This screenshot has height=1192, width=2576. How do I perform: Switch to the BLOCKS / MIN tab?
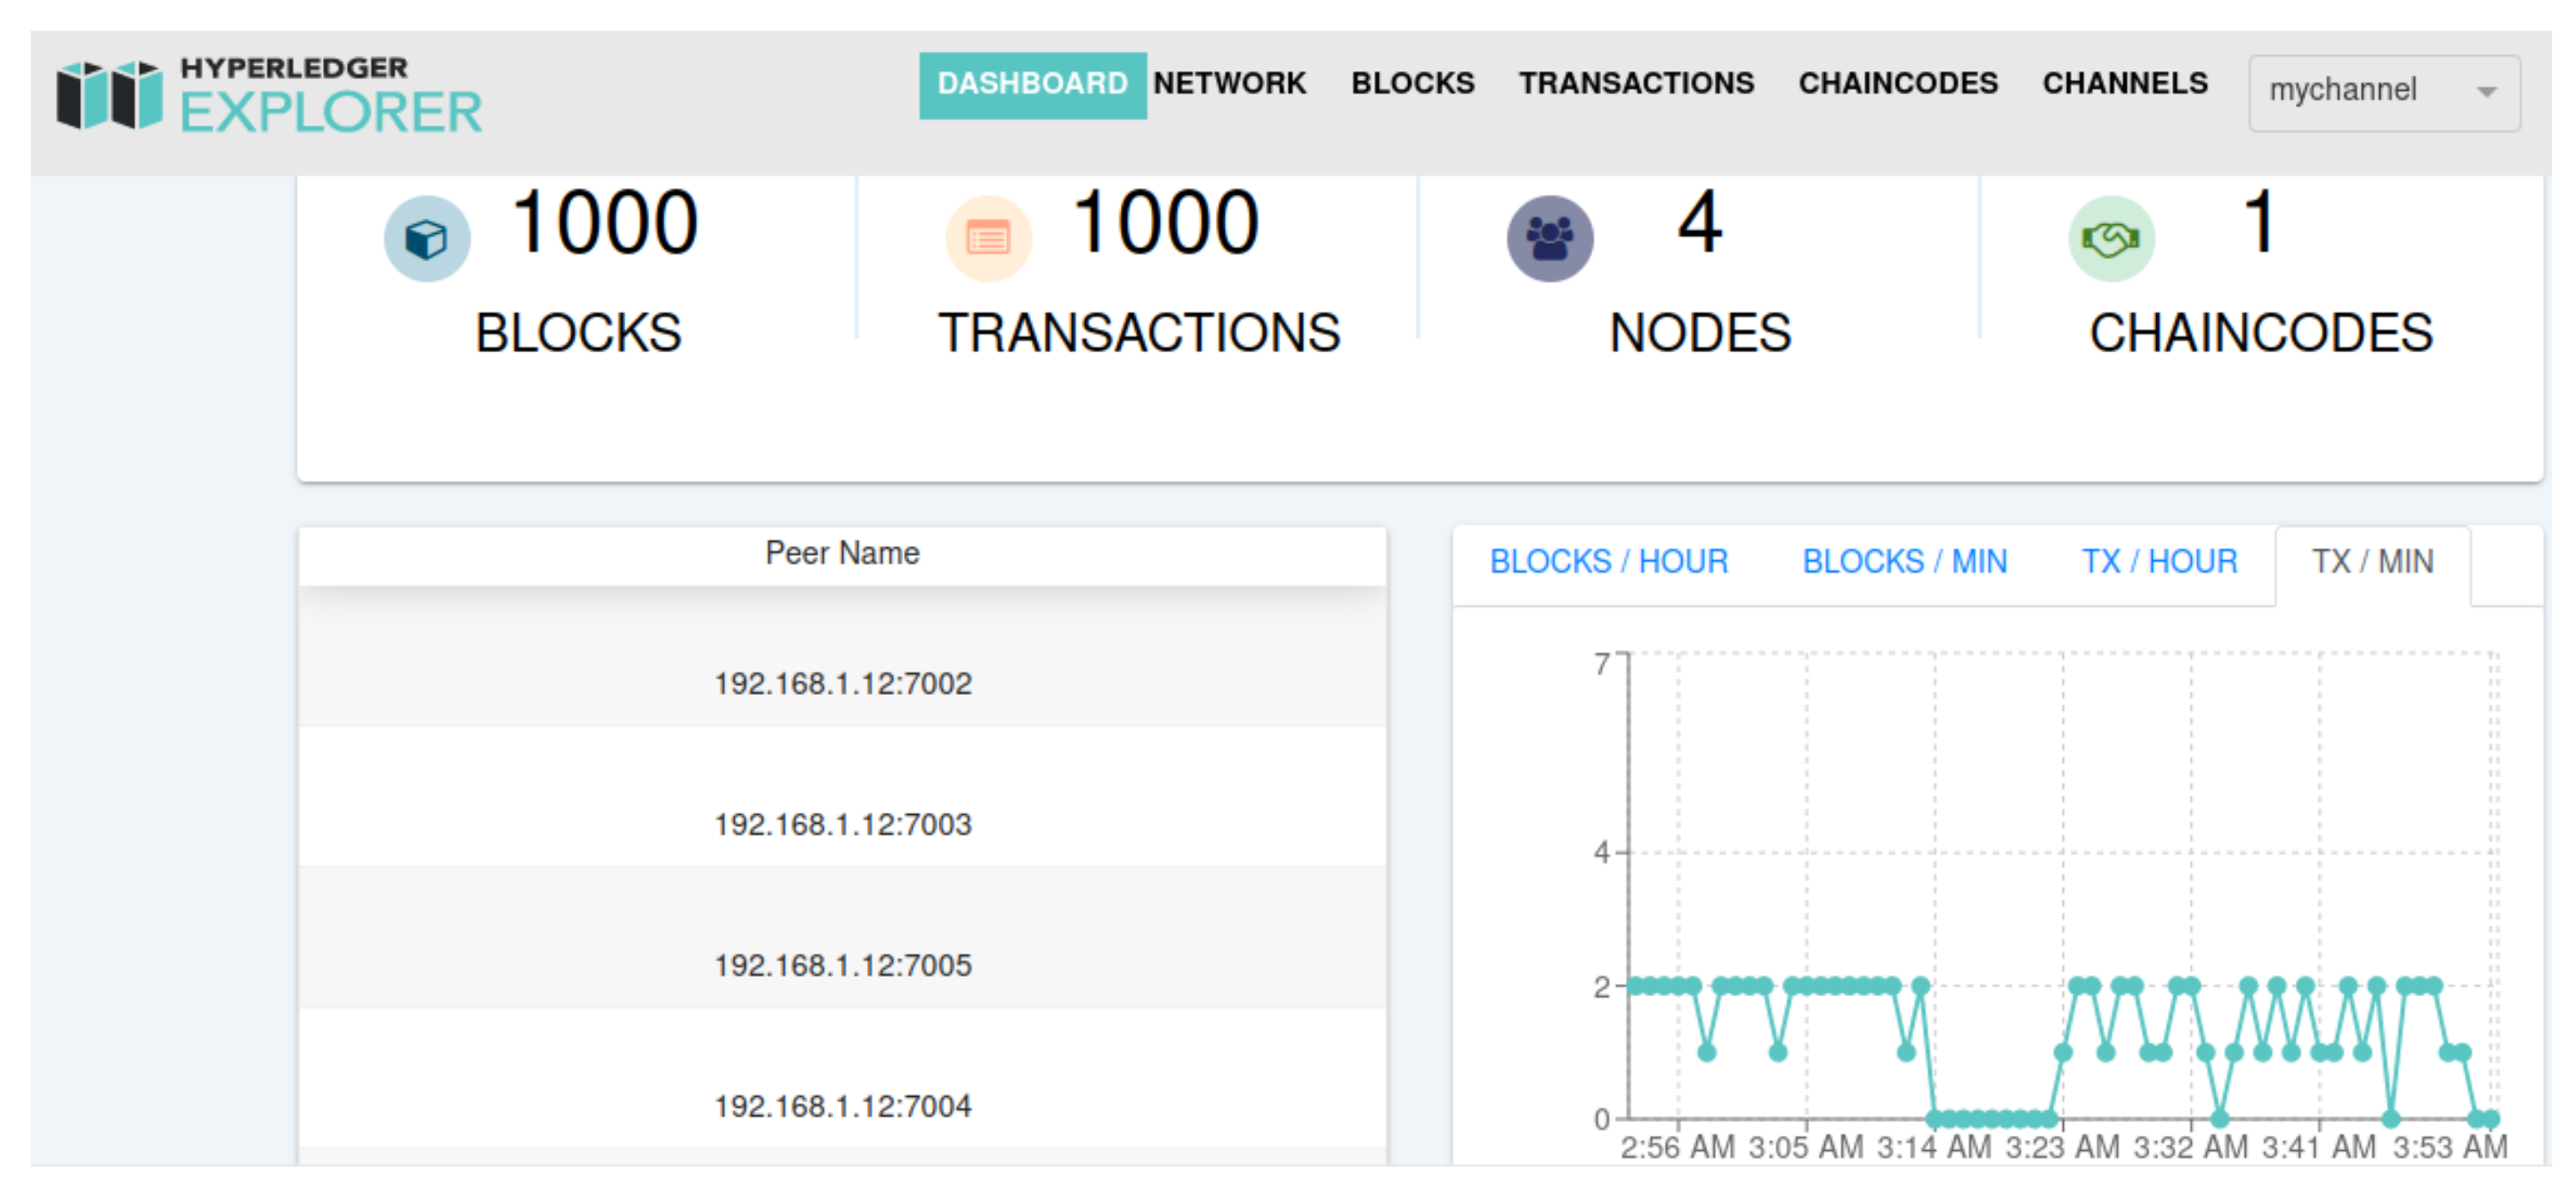click(1904, 562)
